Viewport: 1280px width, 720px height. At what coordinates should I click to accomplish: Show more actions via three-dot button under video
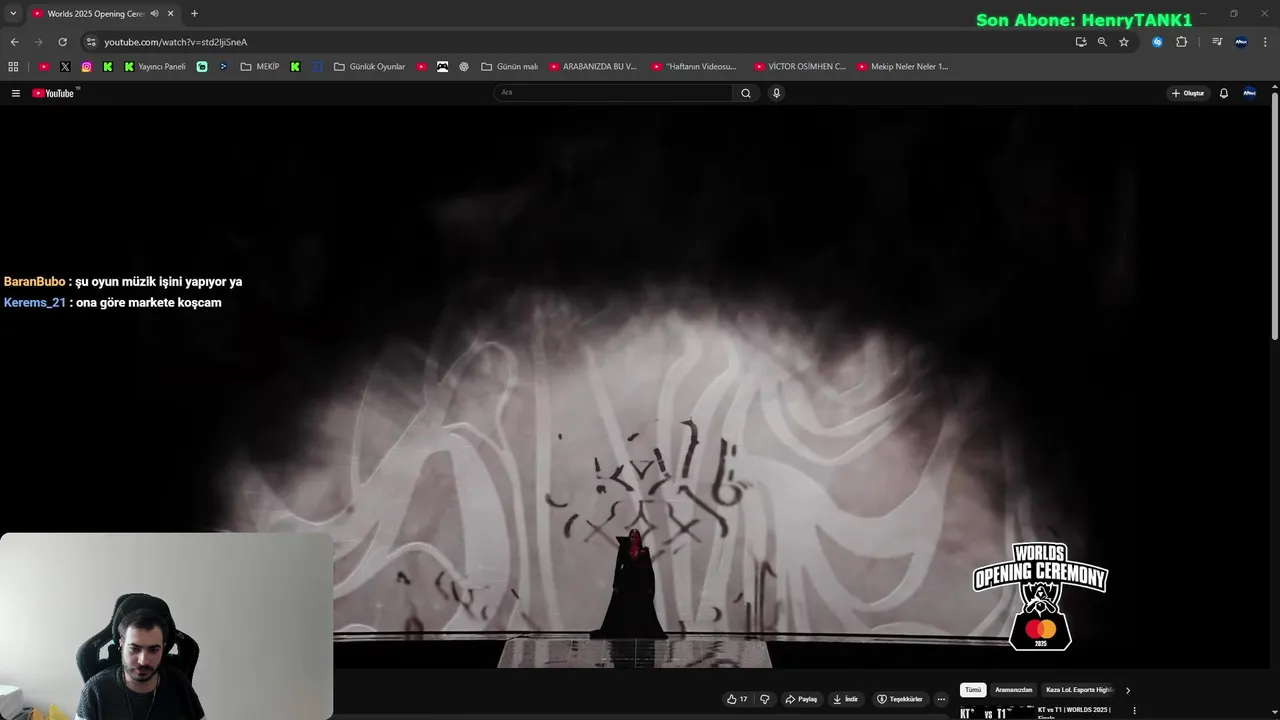941,699
